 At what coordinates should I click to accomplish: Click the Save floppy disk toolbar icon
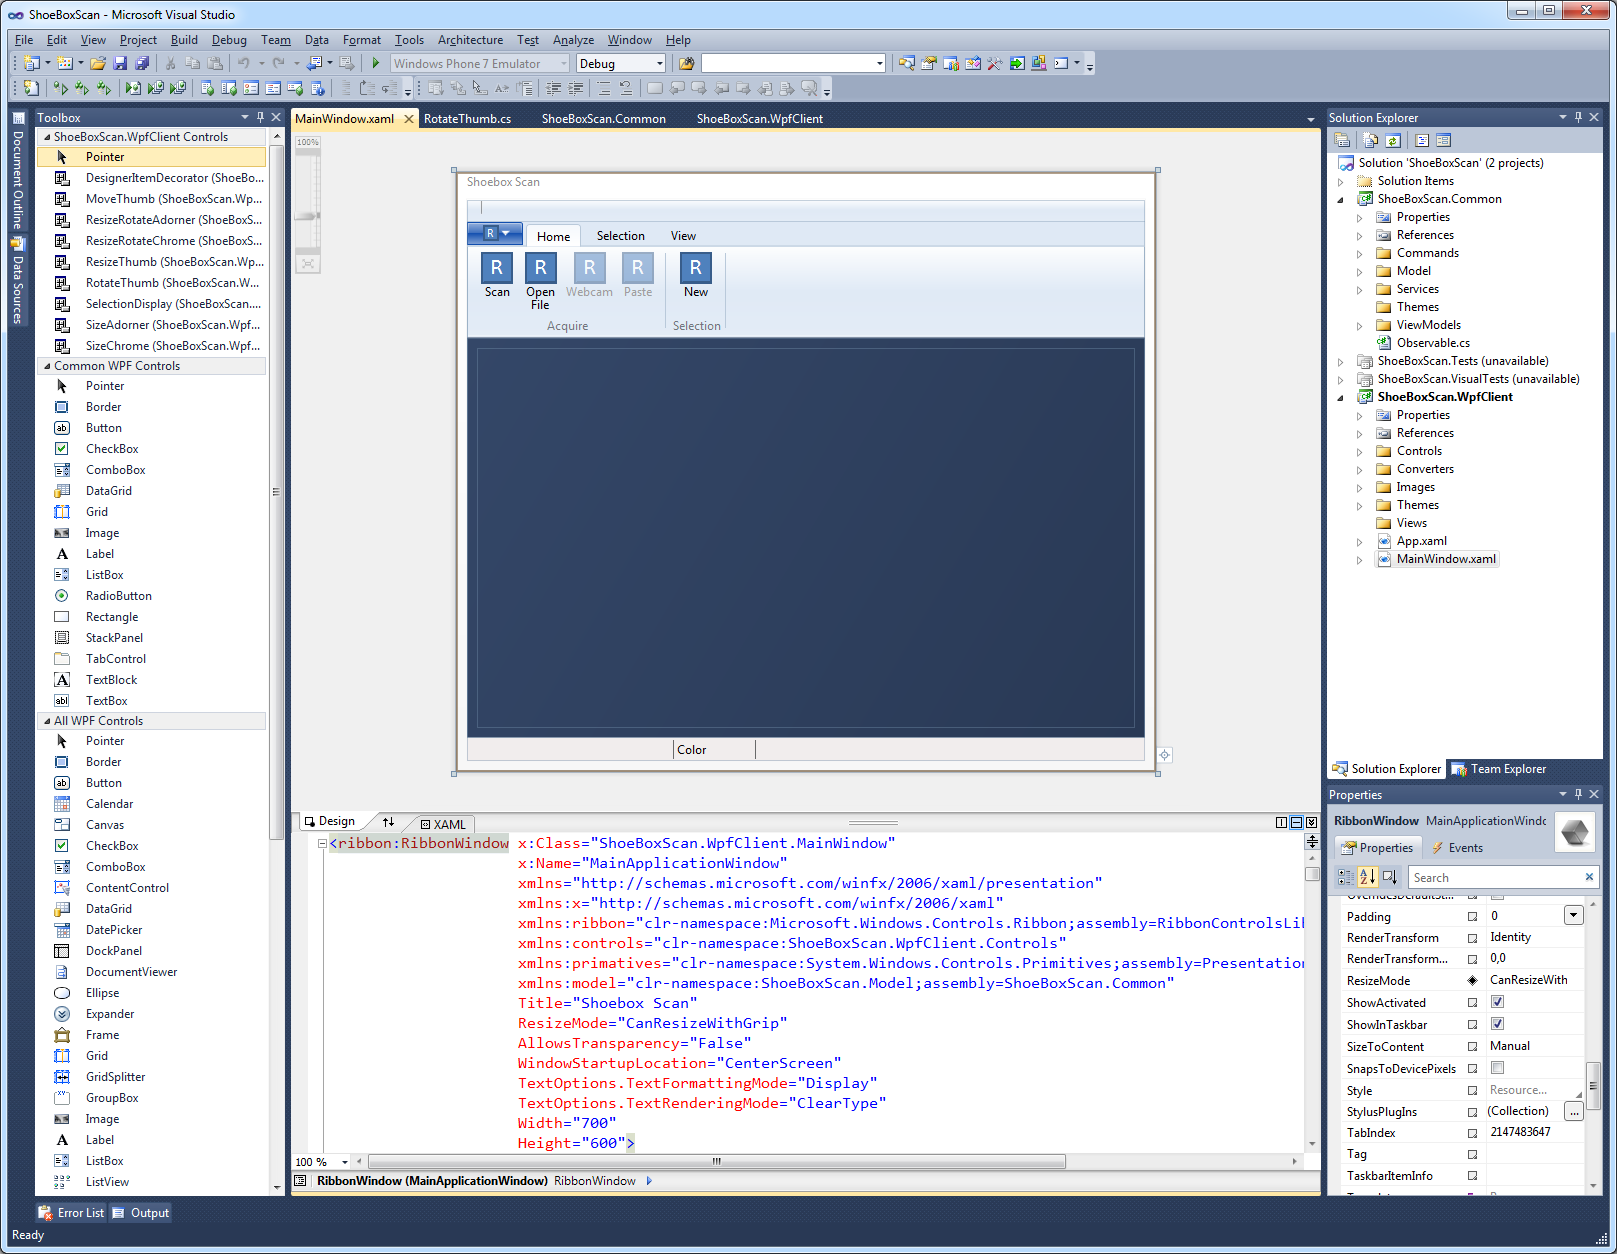coord(120,63)
